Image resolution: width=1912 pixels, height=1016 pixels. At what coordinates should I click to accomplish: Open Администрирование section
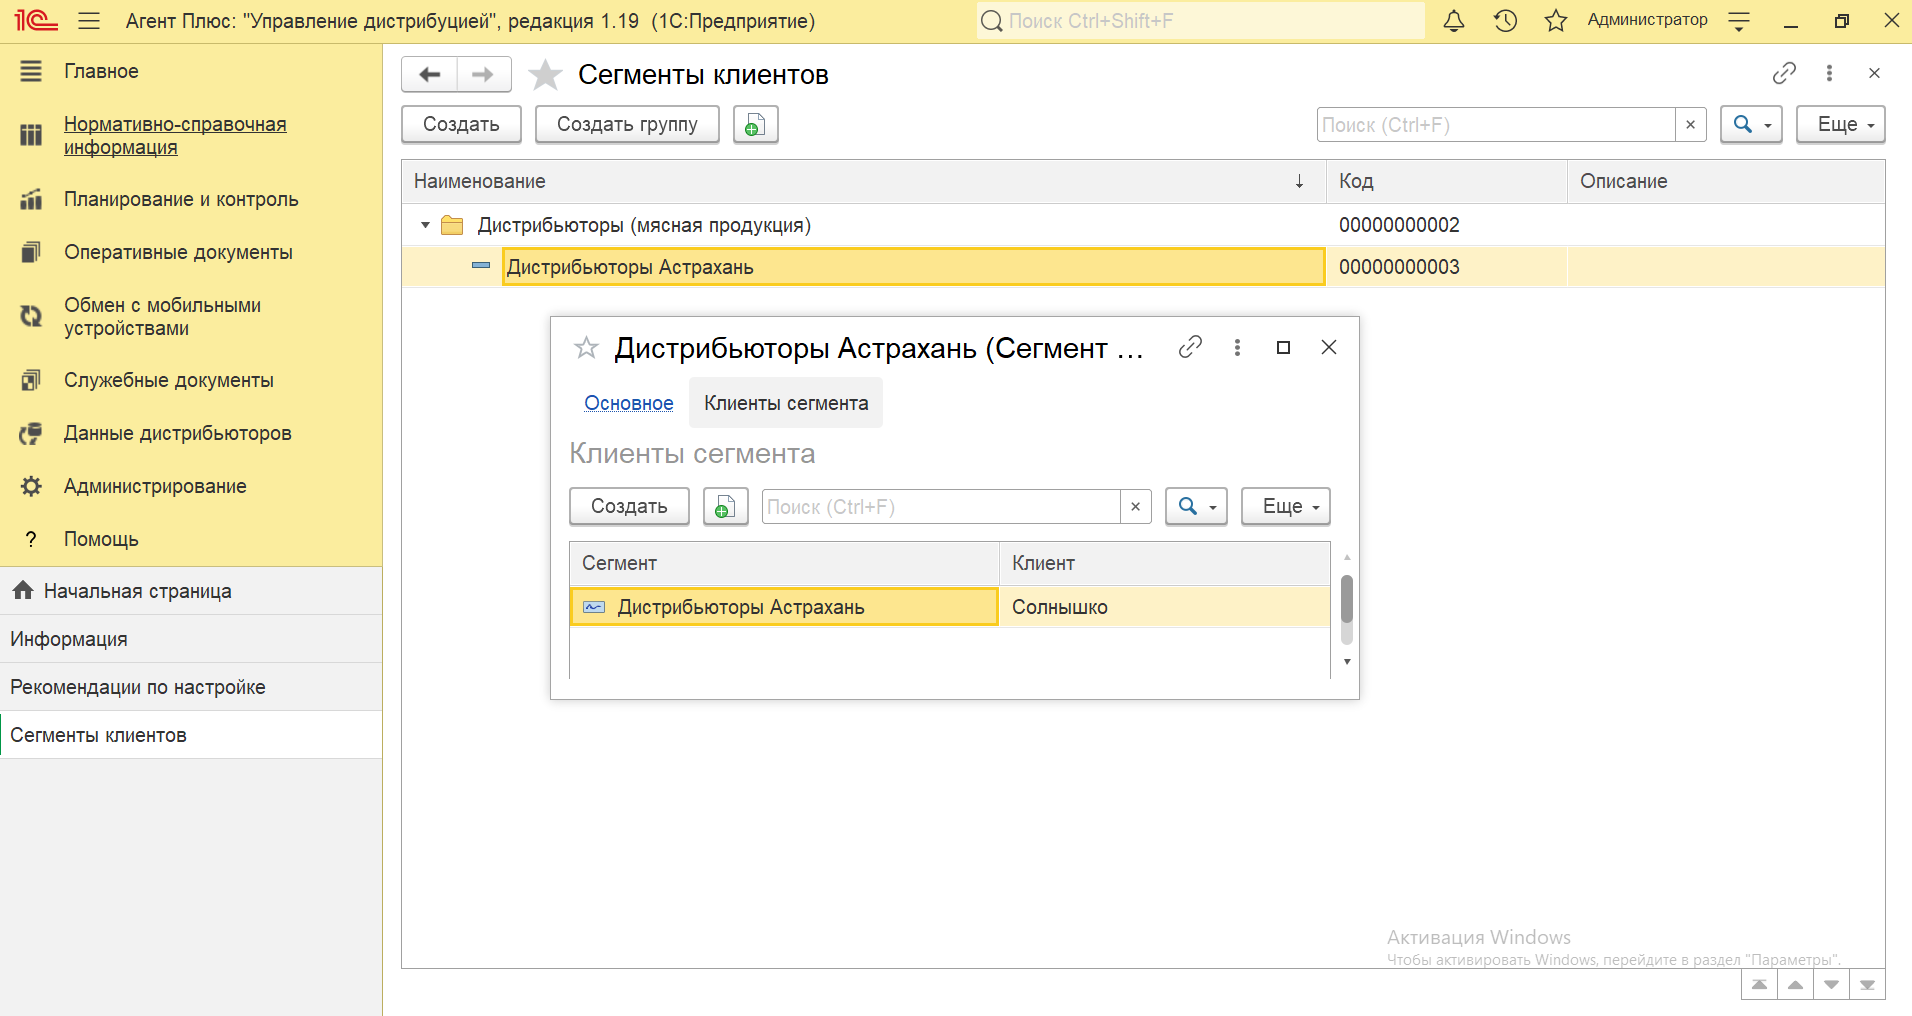coord(155,486)
